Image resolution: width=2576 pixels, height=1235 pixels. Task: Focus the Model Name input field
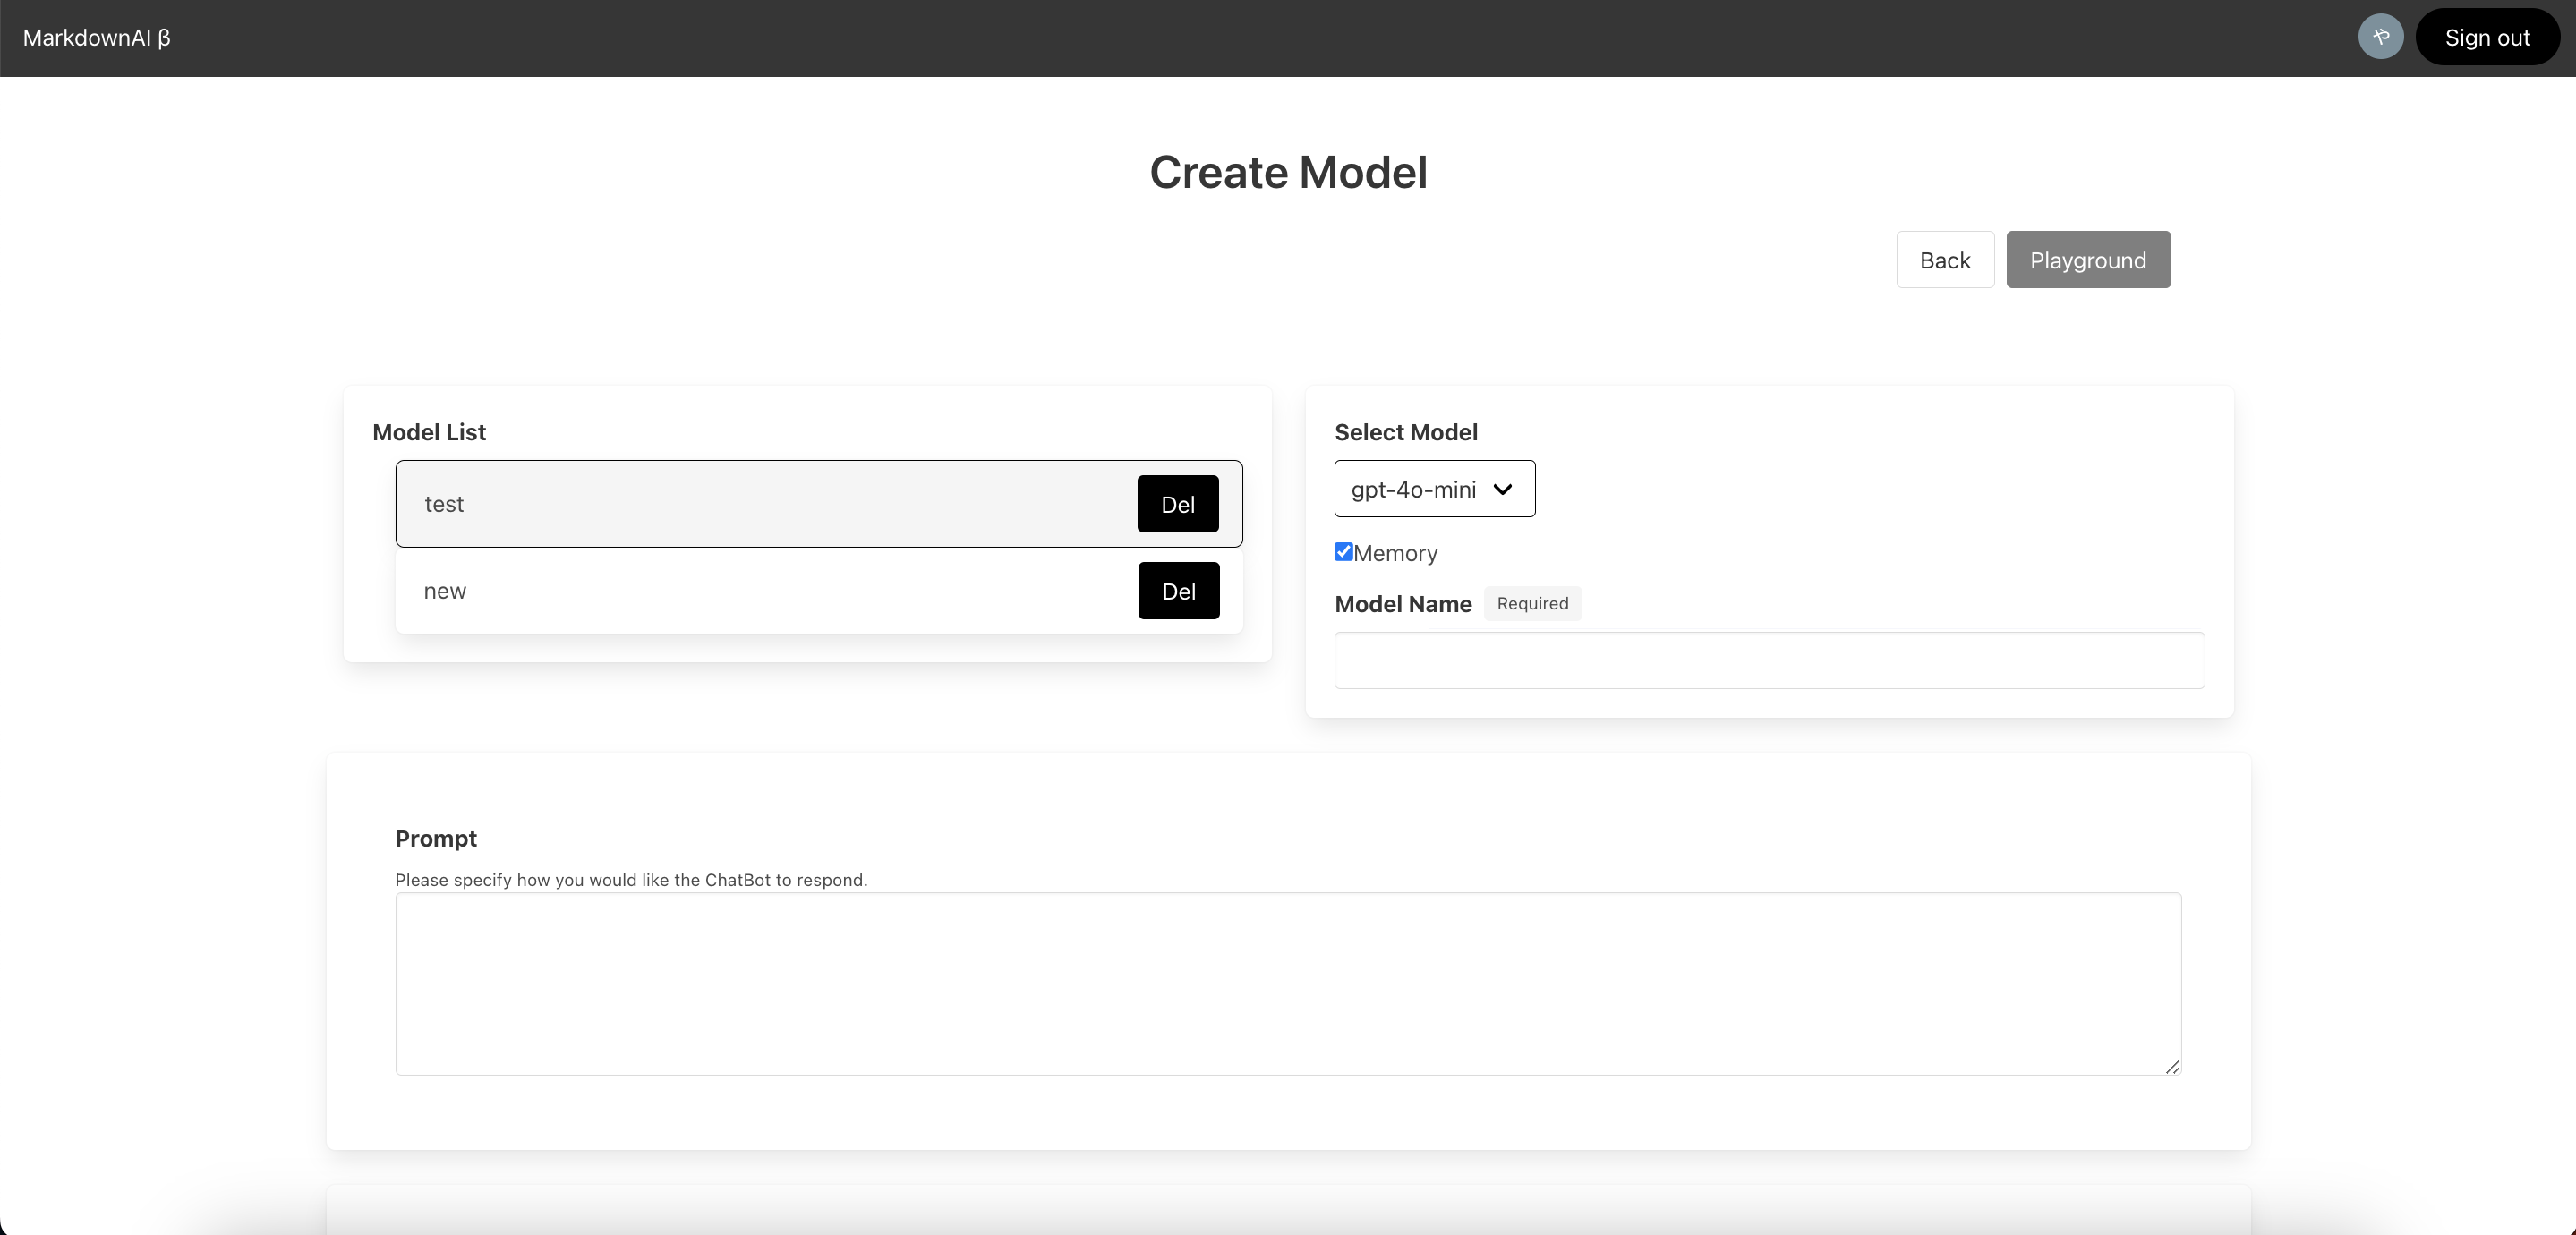[x=1768, y=660]
